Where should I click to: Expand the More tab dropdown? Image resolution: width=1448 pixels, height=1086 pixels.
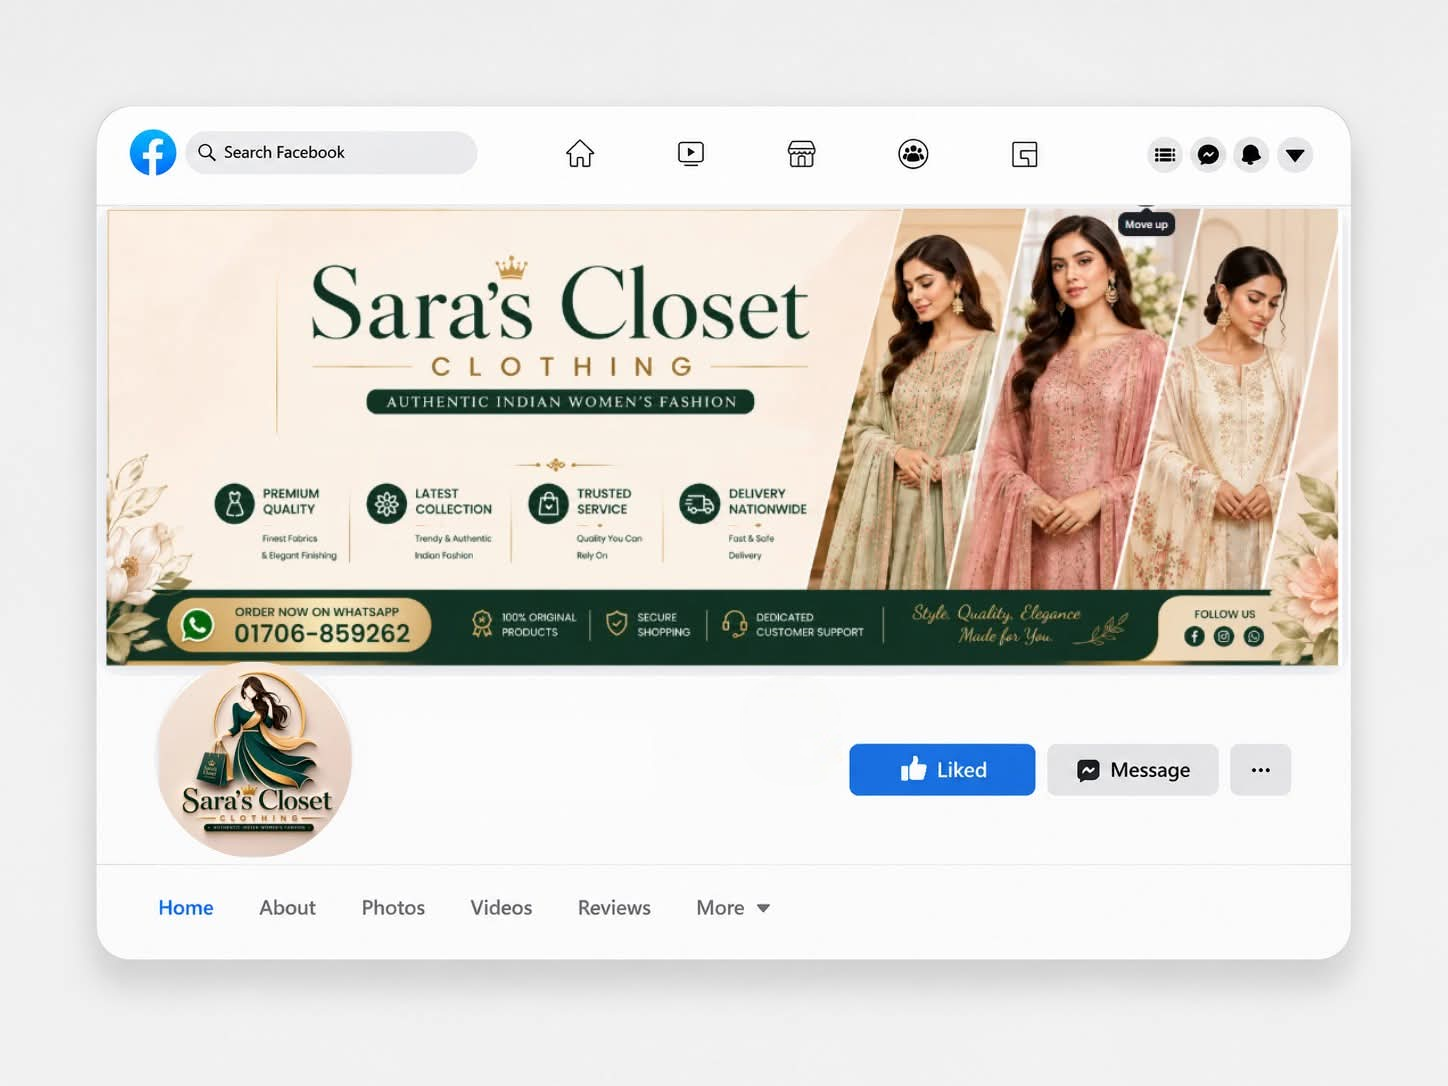point(733,908)
